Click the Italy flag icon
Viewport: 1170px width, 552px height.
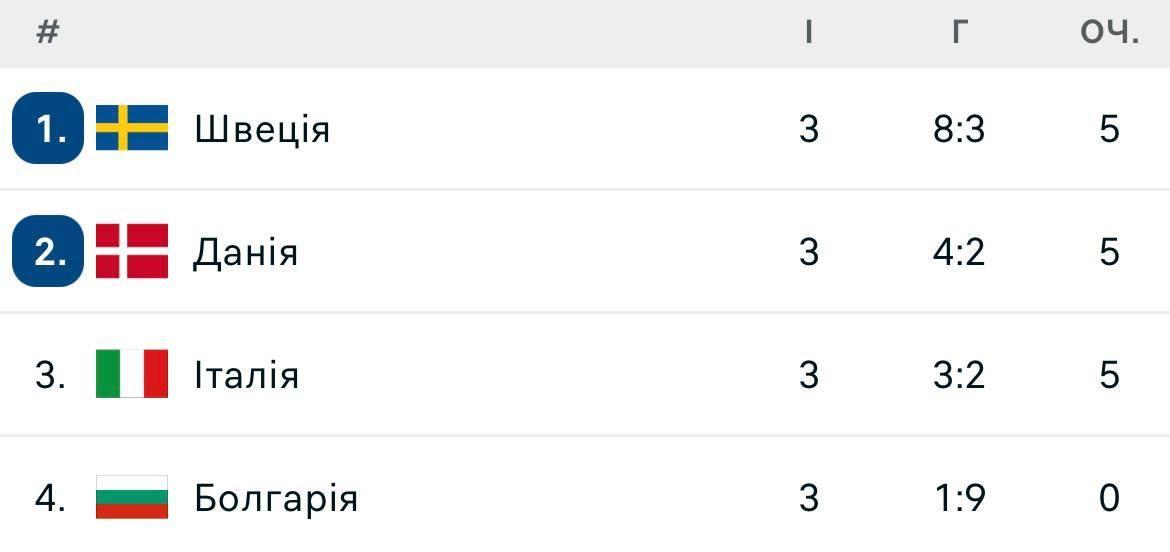click(132, 374)
